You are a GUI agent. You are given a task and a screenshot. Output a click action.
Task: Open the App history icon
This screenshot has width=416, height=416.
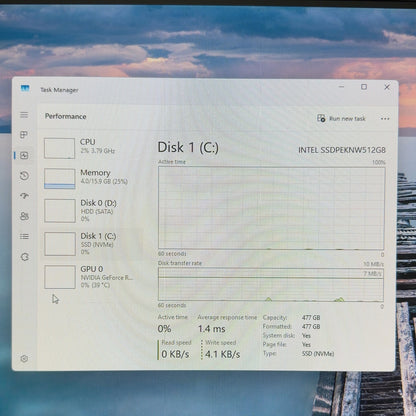[x=24, y=176]
